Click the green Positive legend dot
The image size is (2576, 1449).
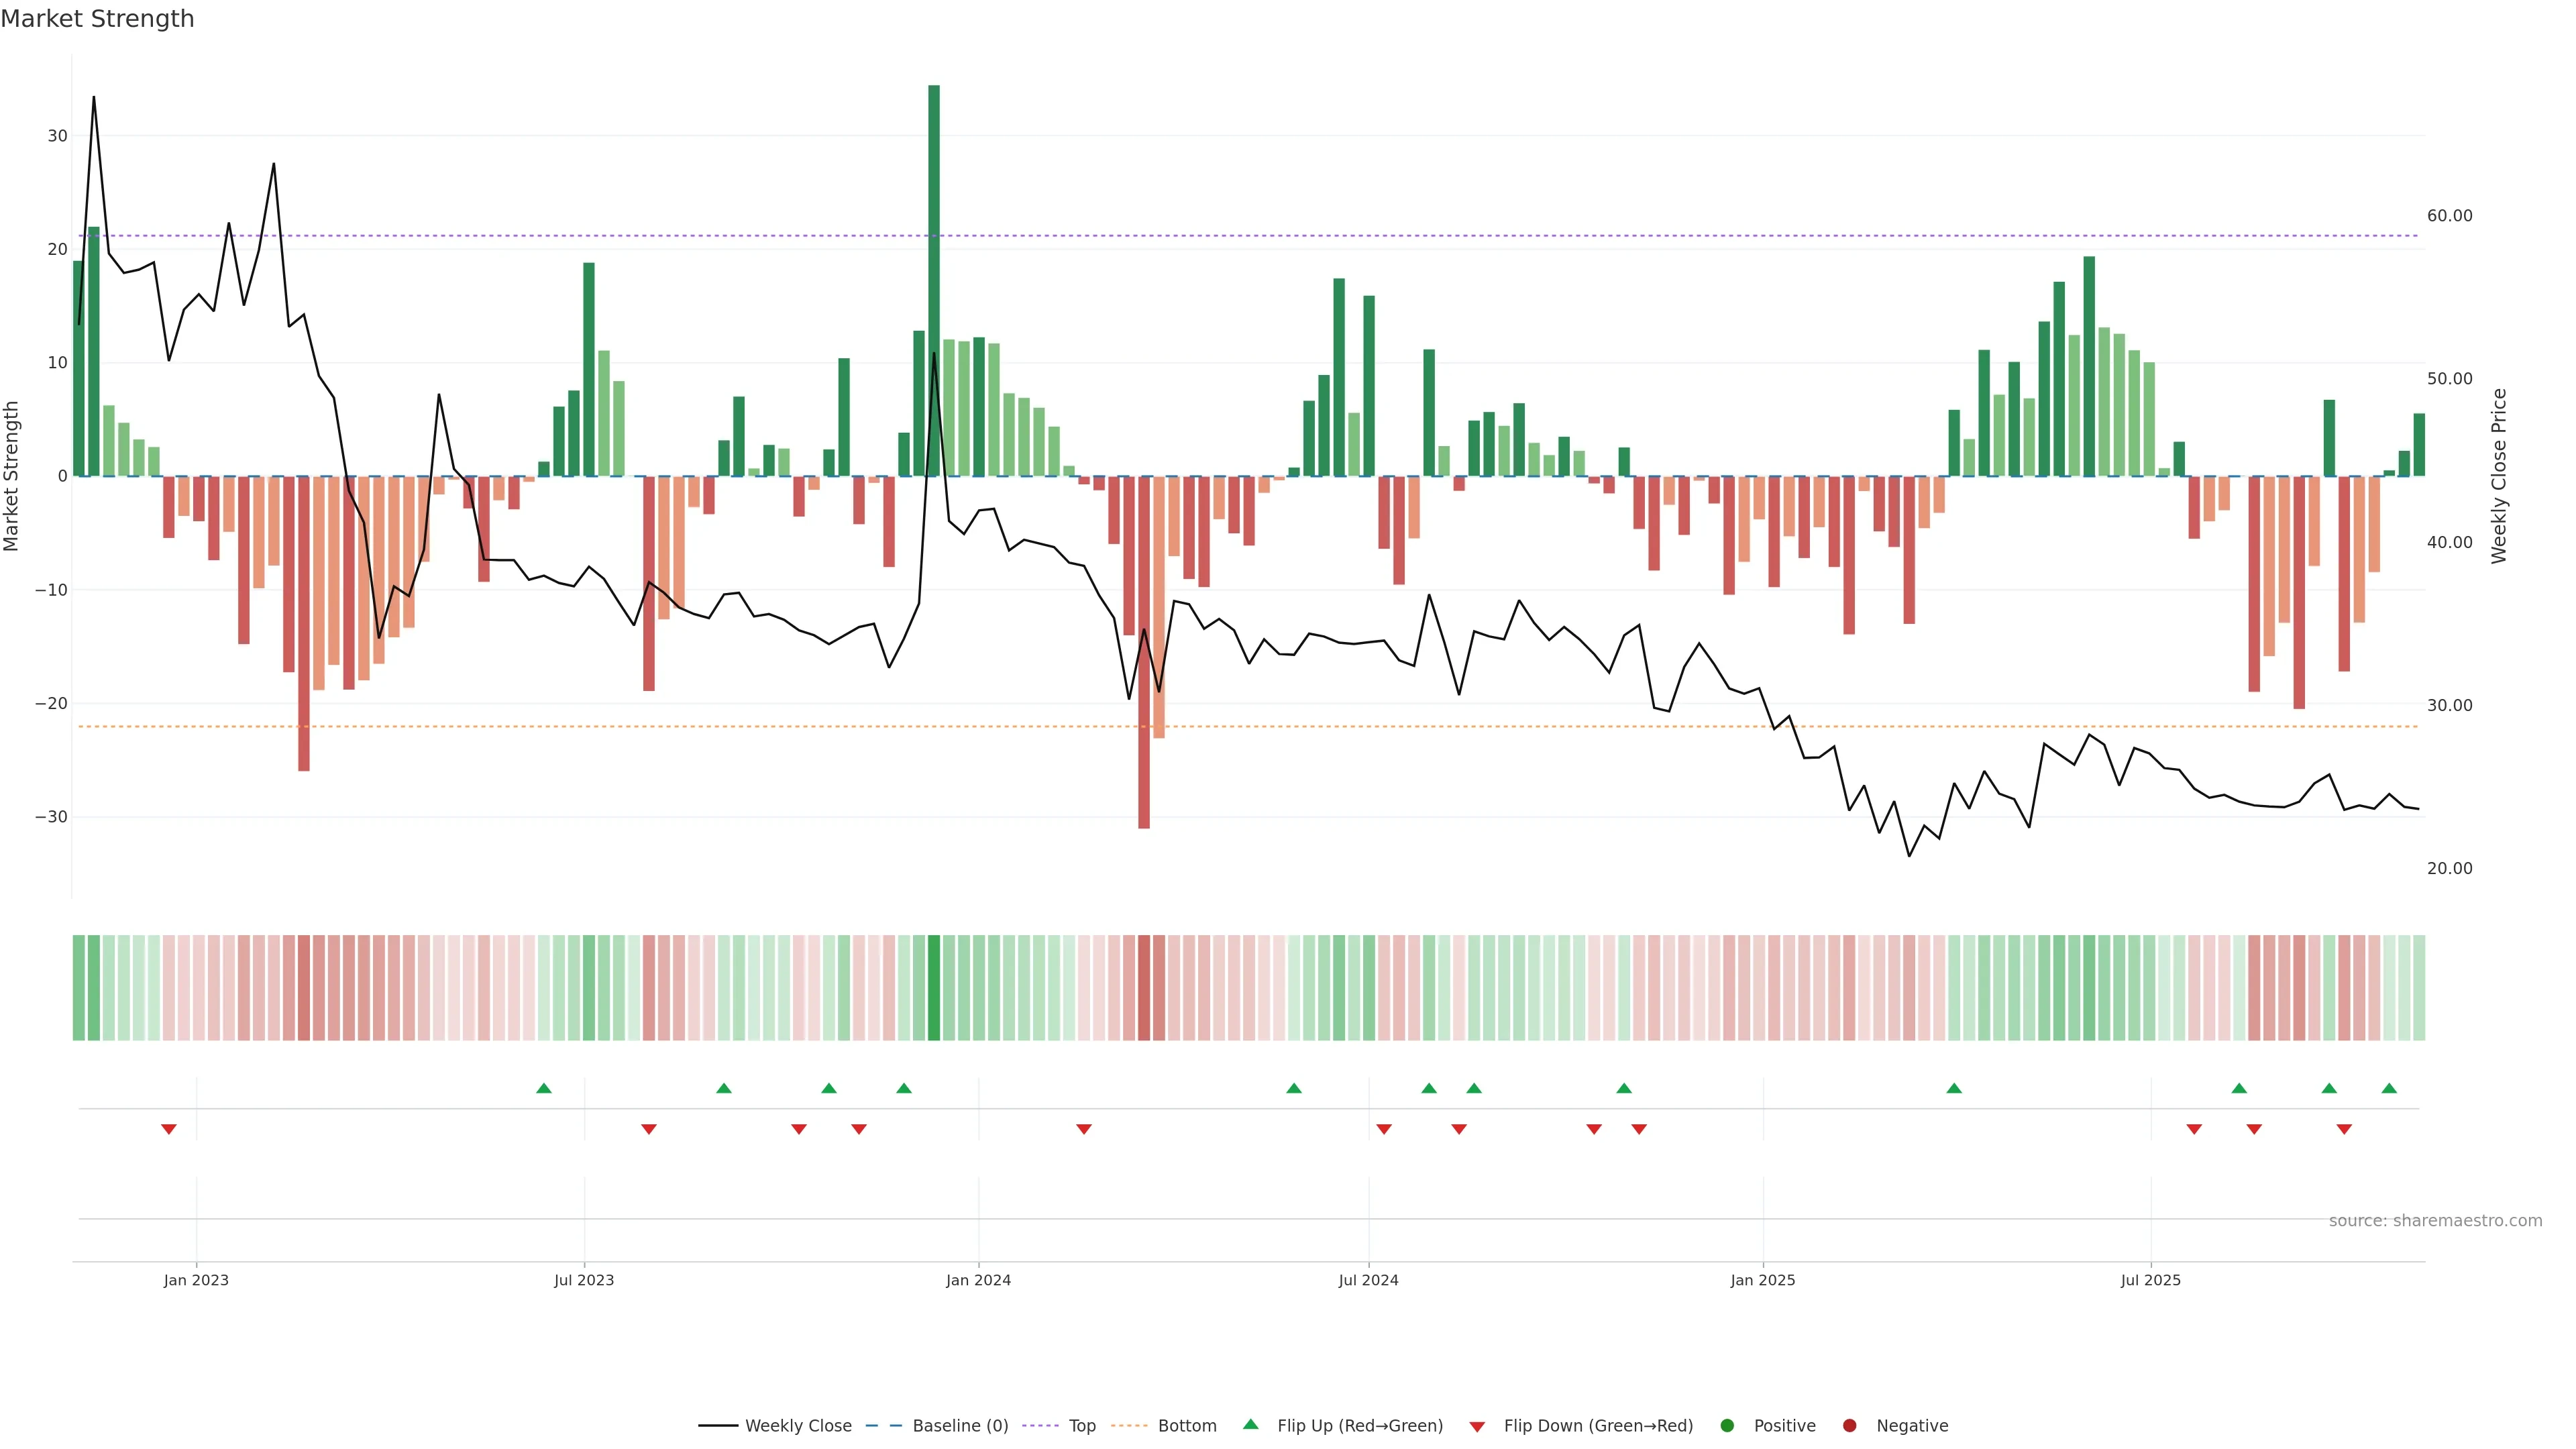click(x=1727, y=1425)
